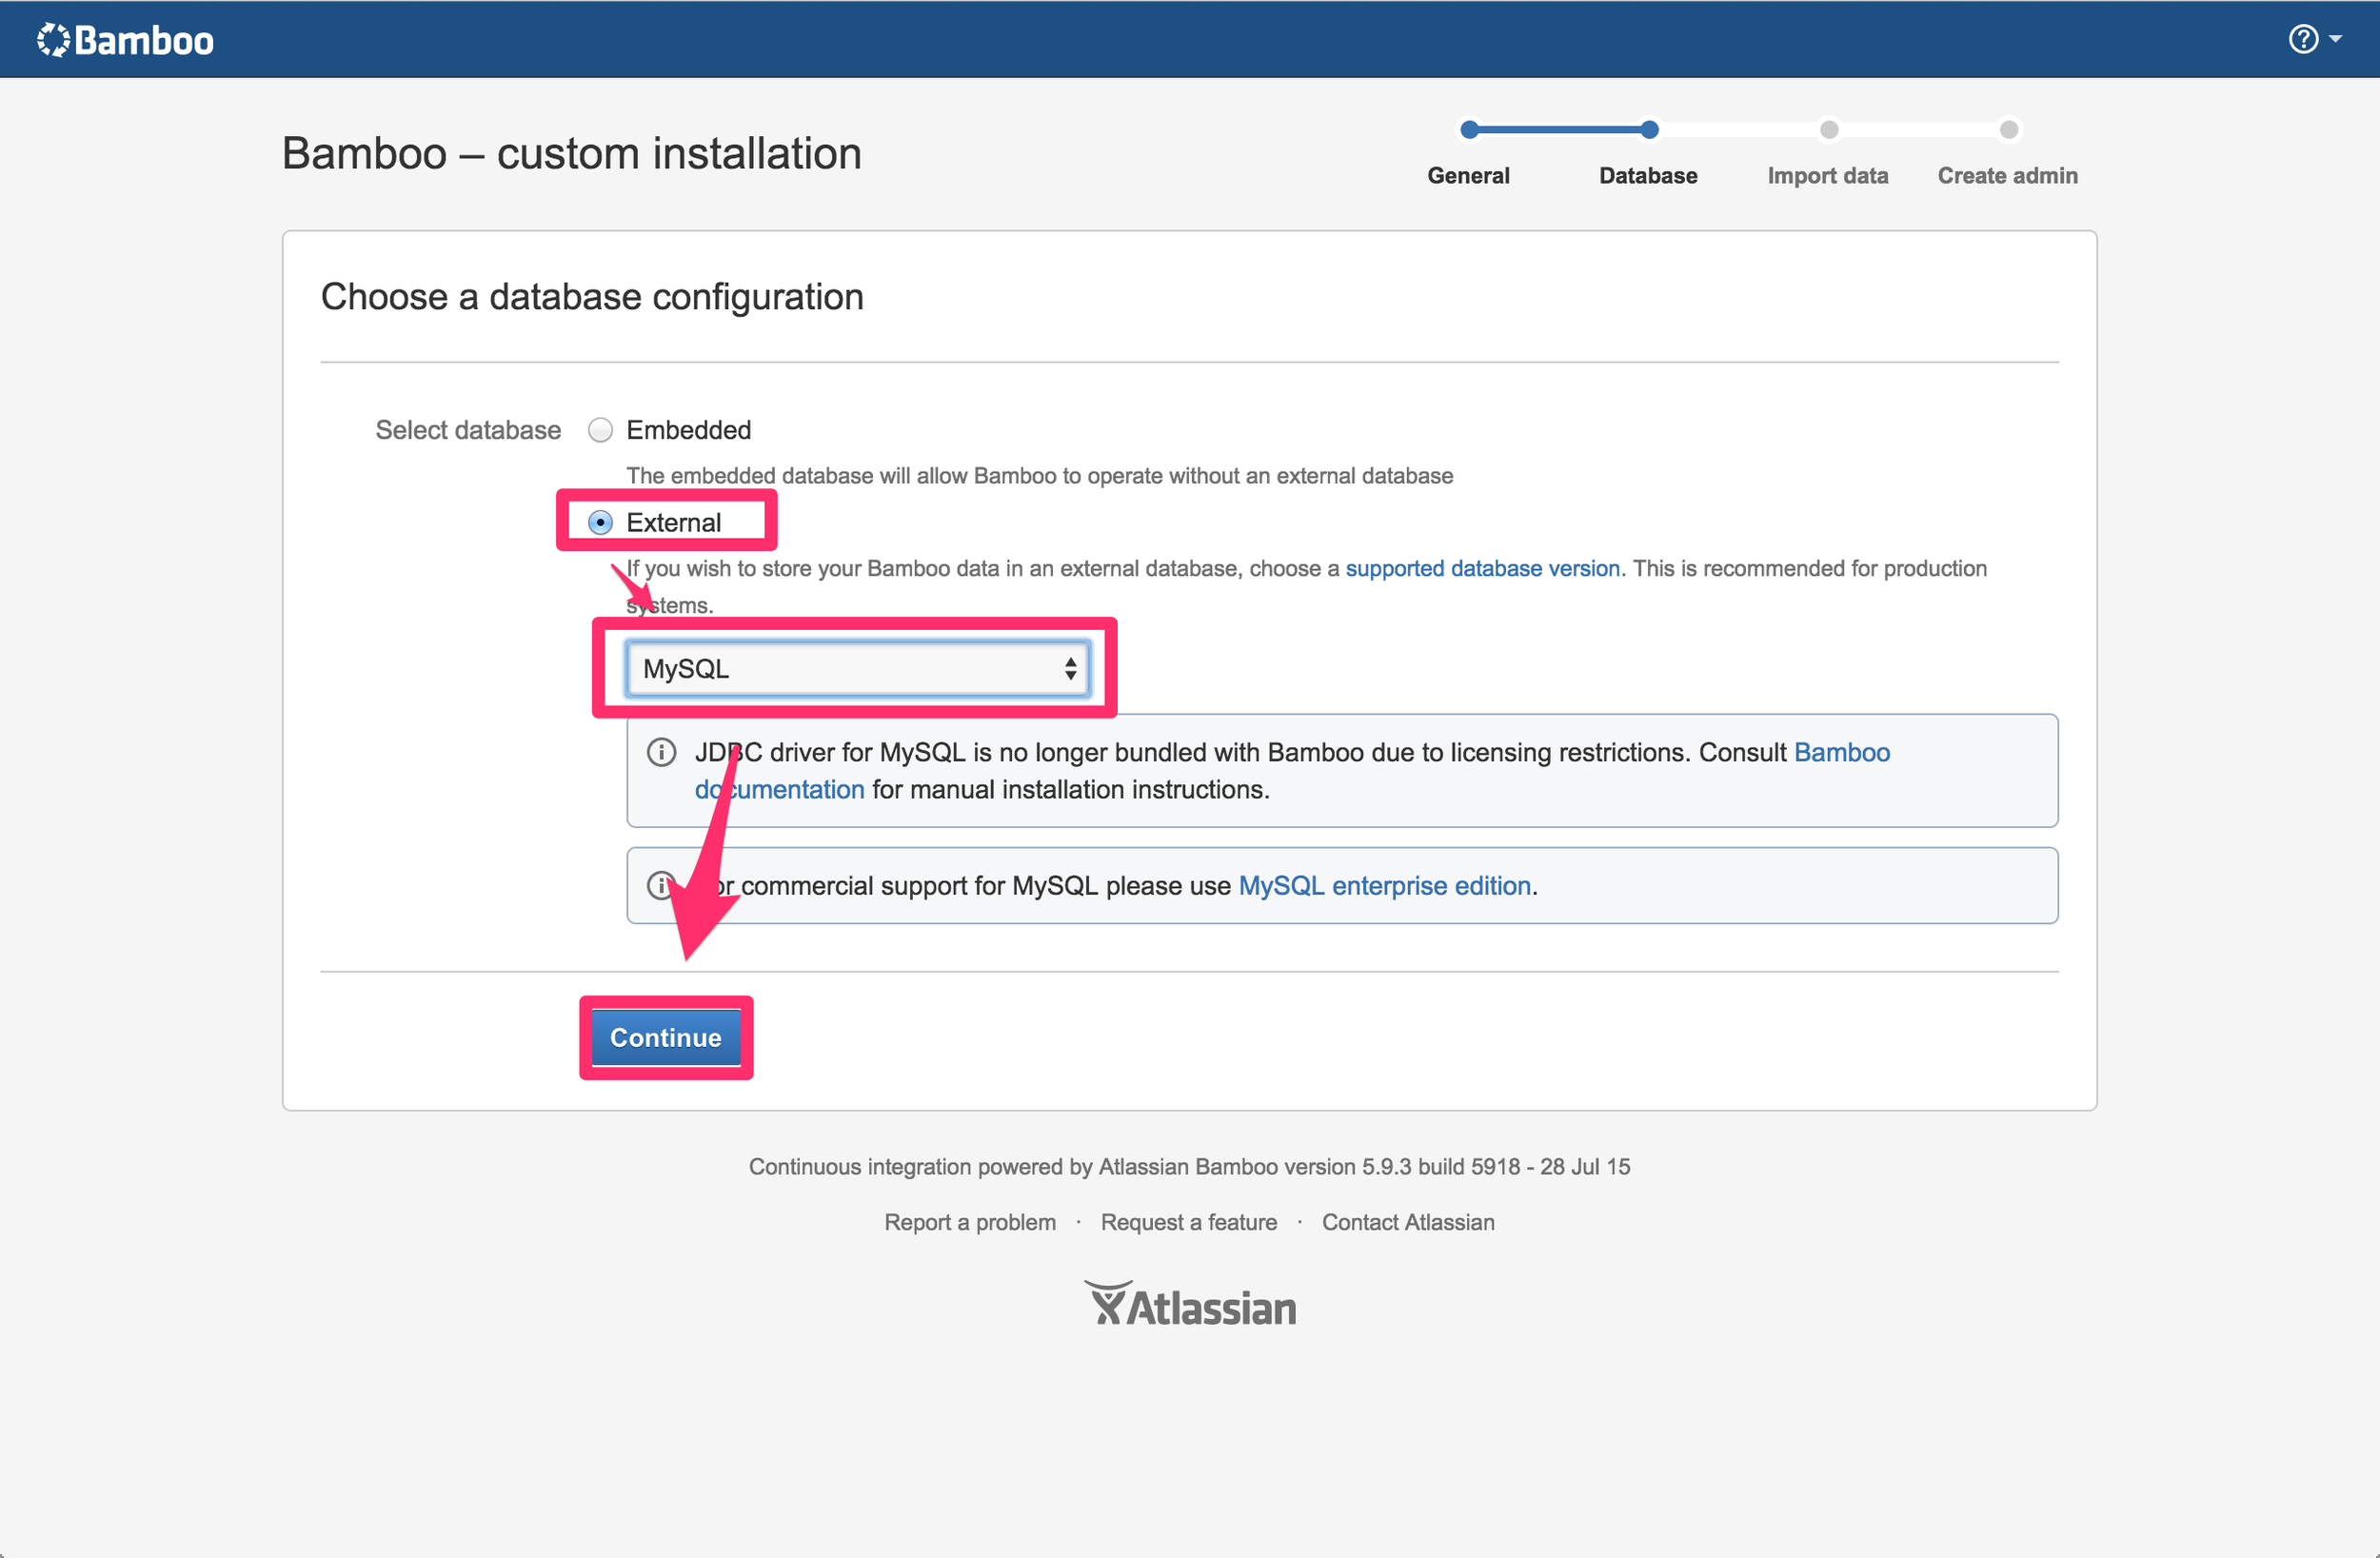Click the info icon beside JDBC driver notice
Image resolution: width=2380 pixels, height=1558 pixels.
coord(661,752)
